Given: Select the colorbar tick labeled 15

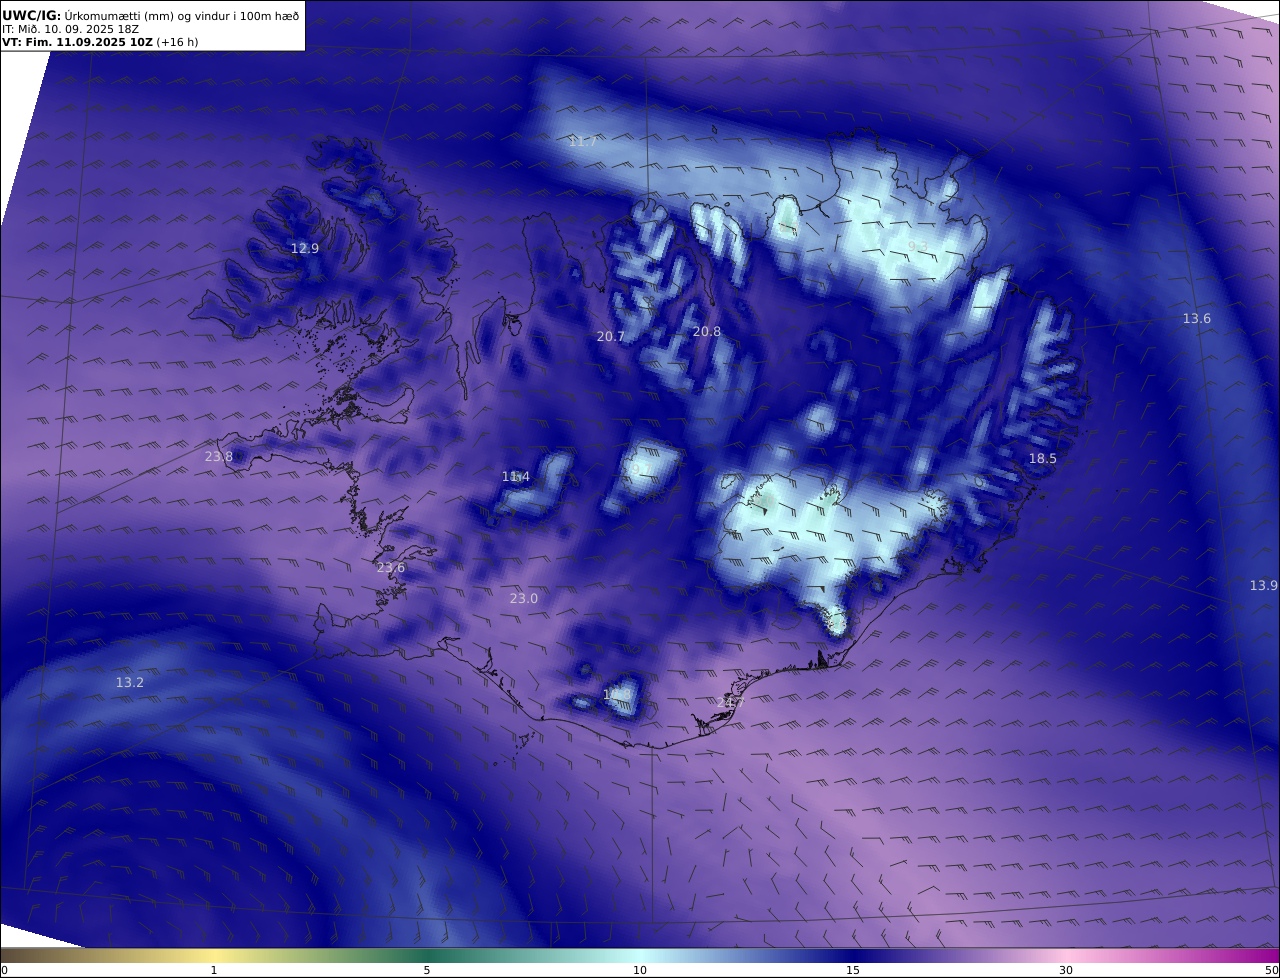Looking at the screenshot, I should click(853, 970).
